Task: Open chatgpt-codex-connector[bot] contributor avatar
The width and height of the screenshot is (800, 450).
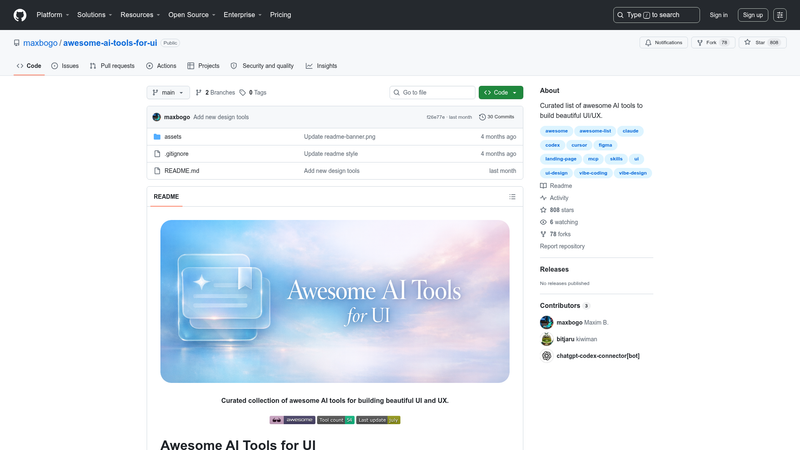Action: click(546, 356)
